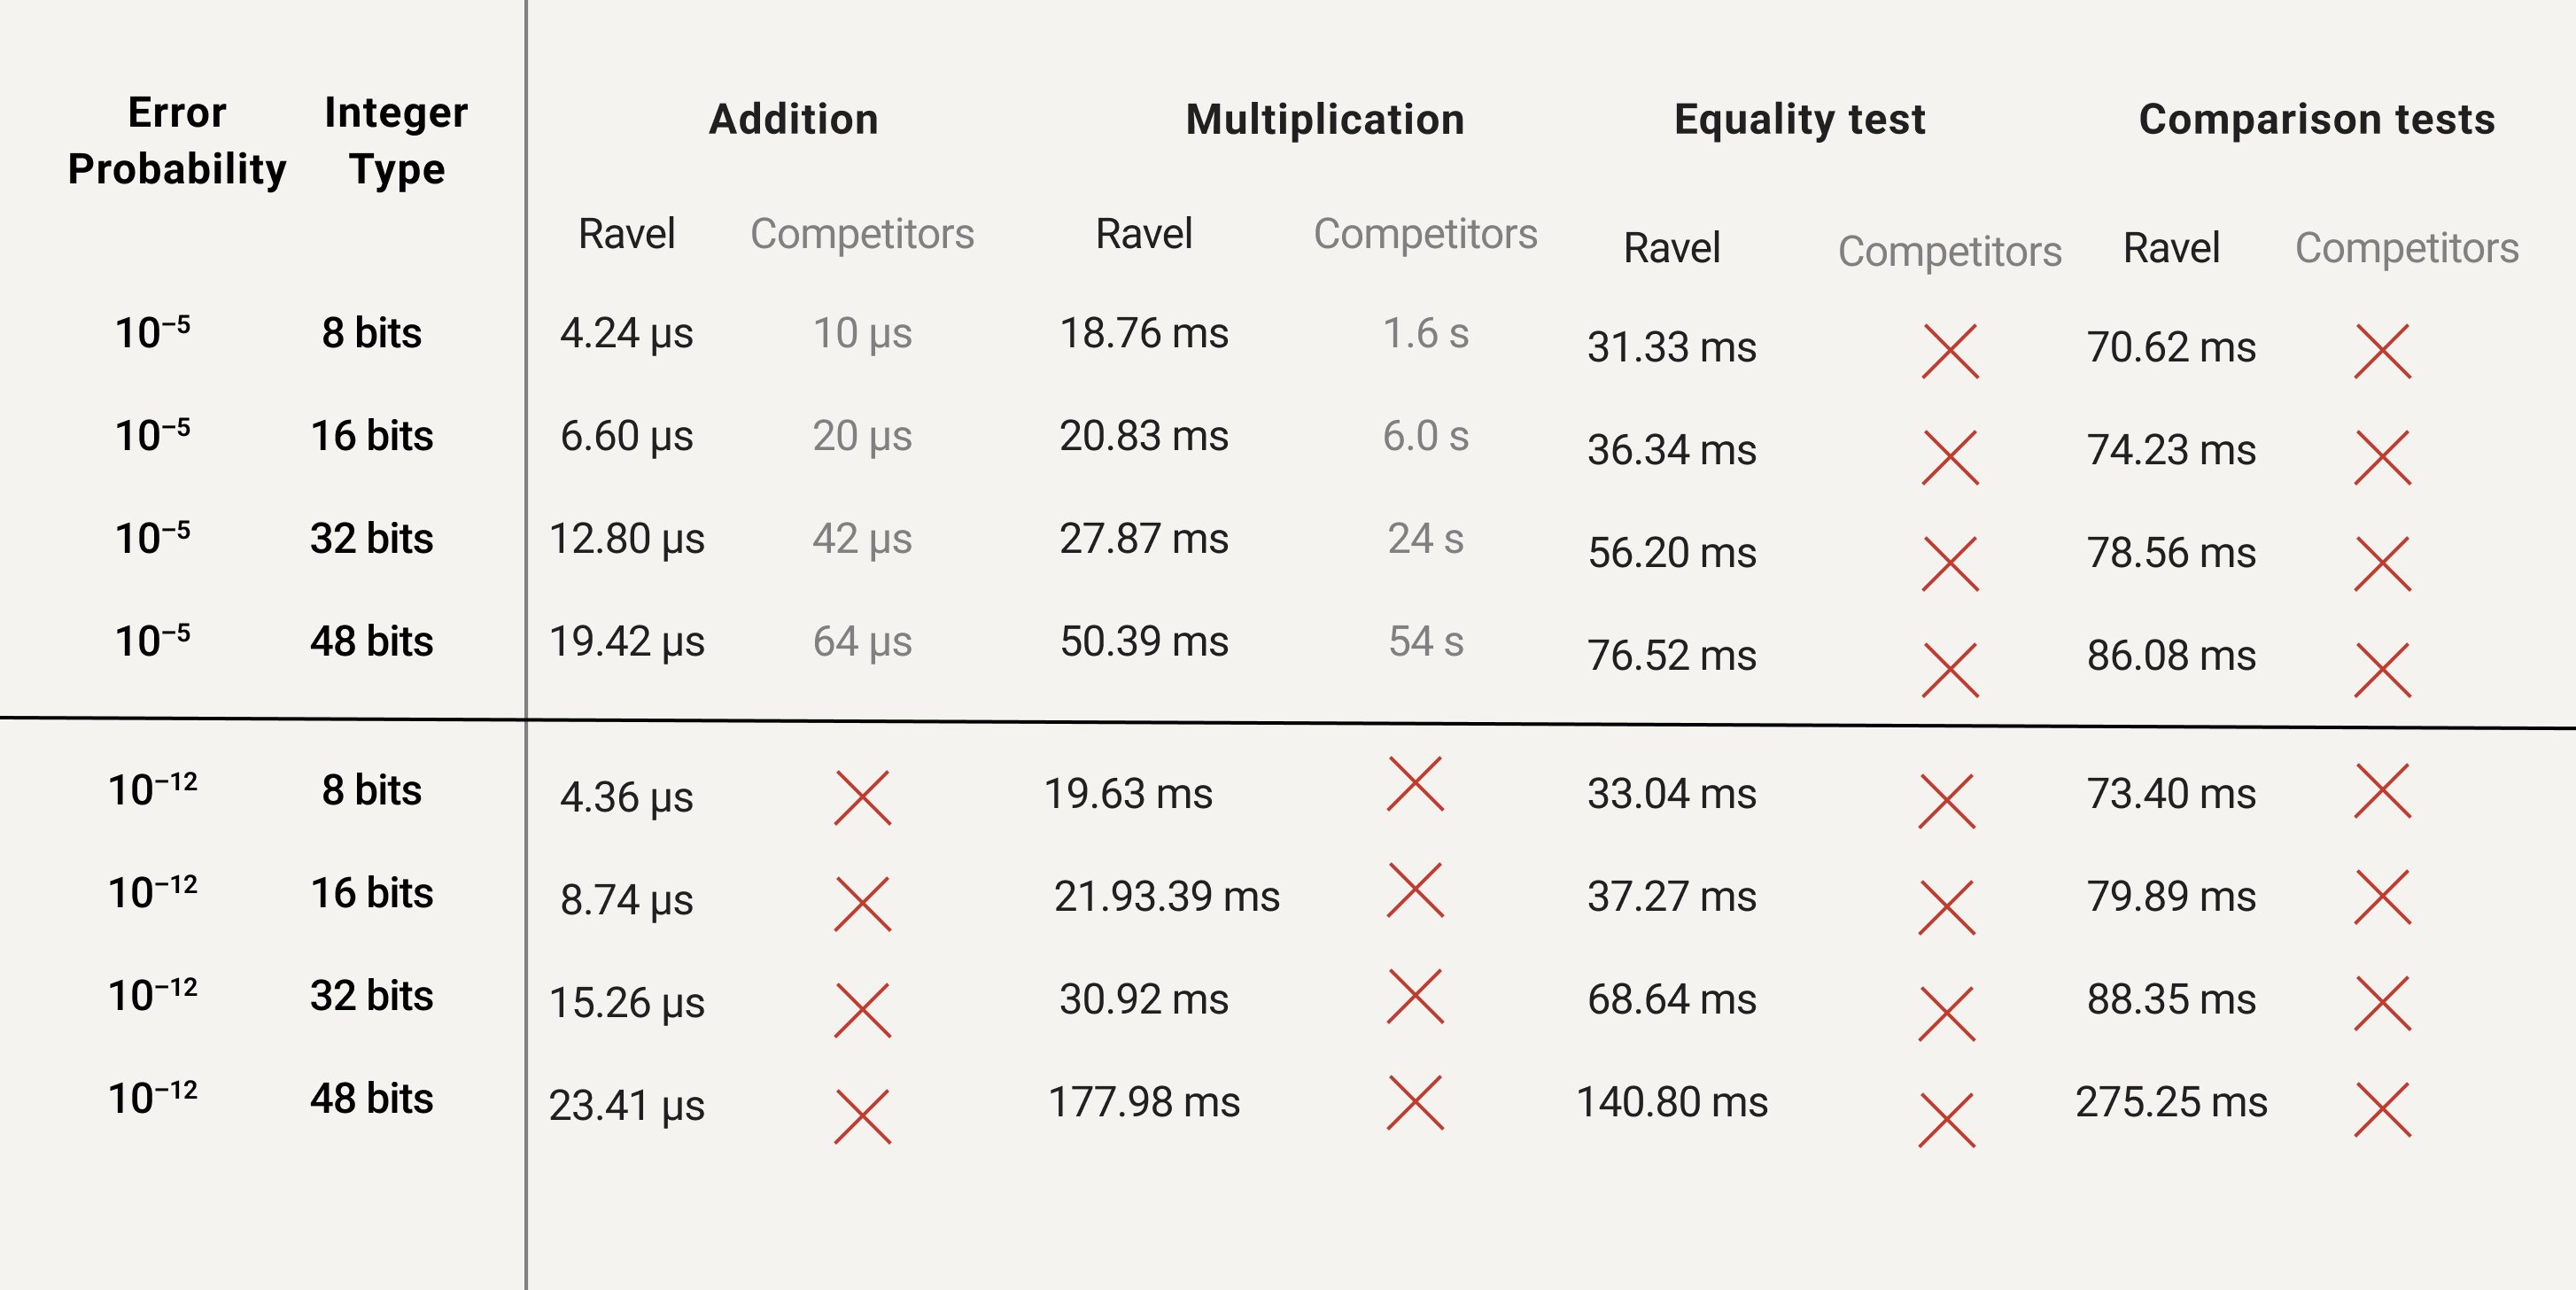Click the red X next to 177.98 ms multiplication
The height and width of the screenshot is (1290, 2576).
coord(1415,1102)
